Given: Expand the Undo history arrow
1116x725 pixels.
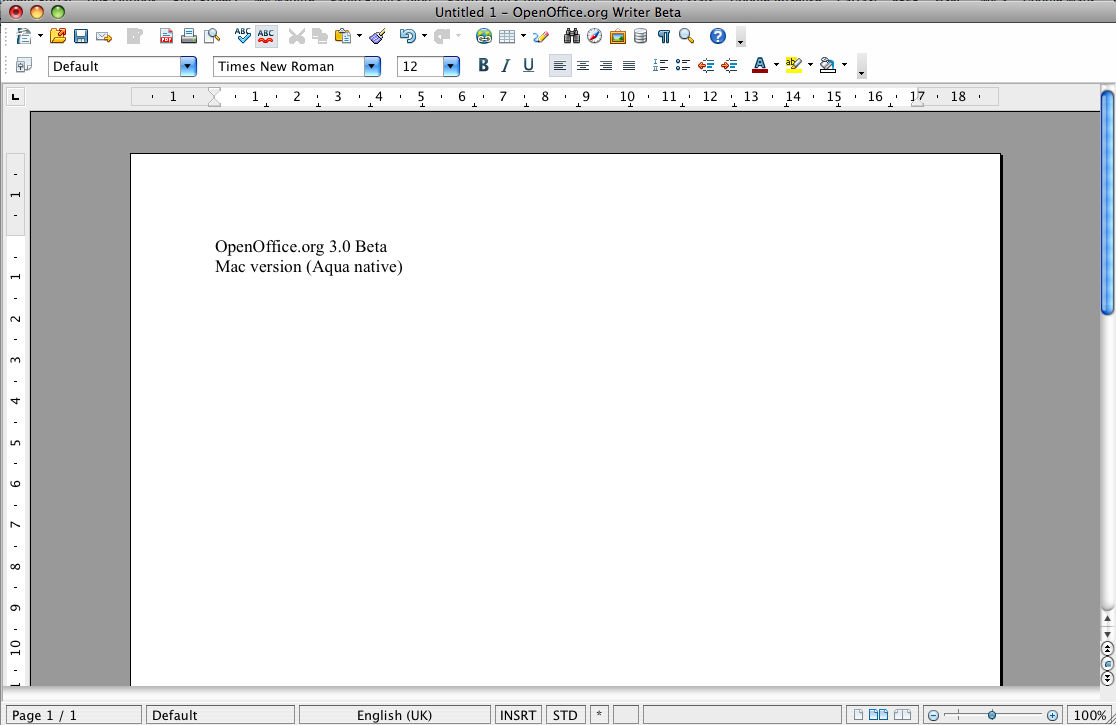Looking at the screenshot, I should click(x=424, y=36).
